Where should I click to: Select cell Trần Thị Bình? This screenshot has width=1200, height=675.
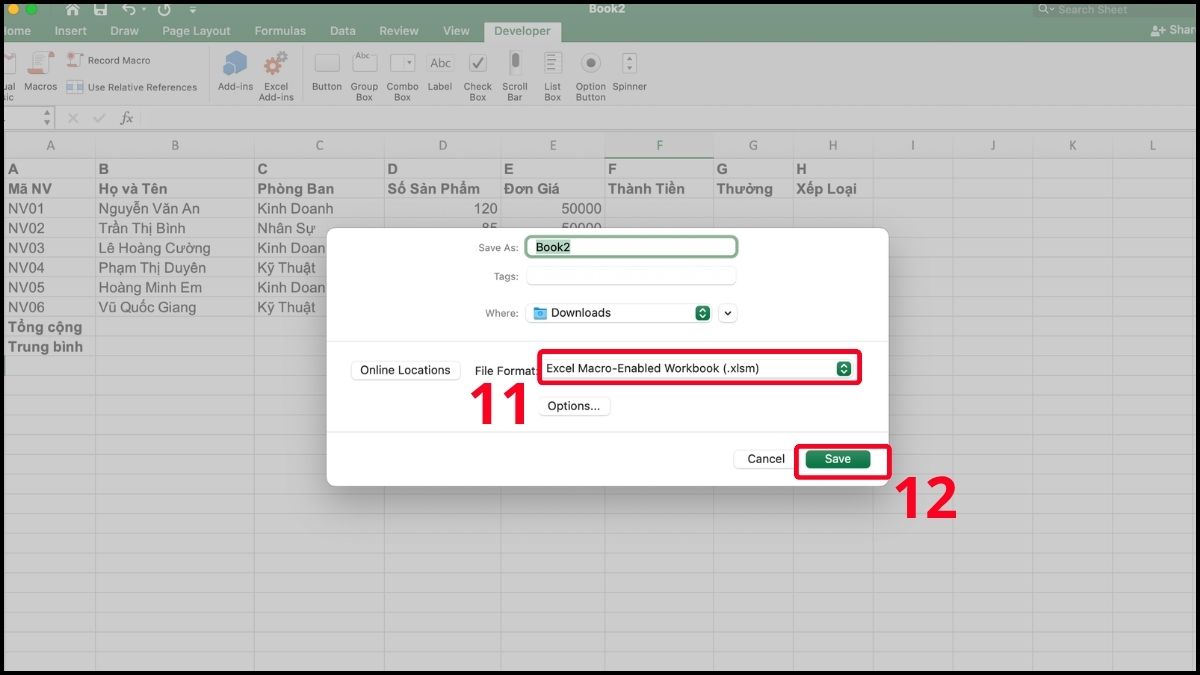pos(175,228)
